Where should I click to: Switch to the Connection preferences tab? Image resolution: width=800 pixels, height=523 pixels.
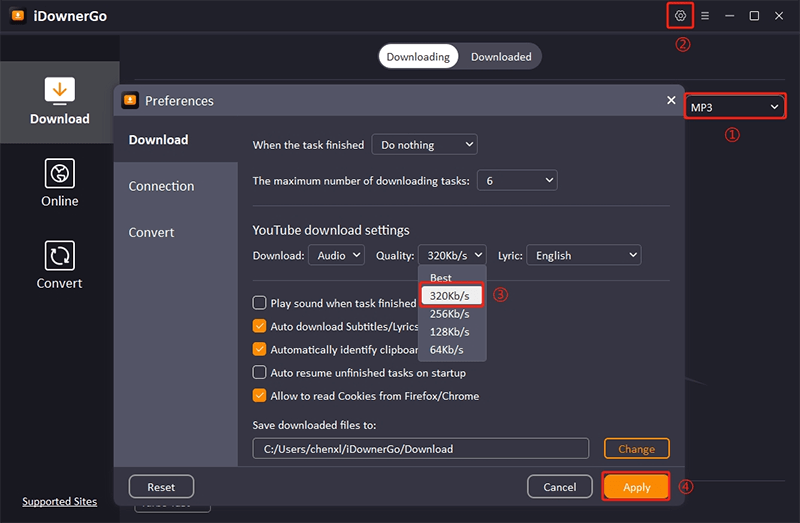click(161, 186)
